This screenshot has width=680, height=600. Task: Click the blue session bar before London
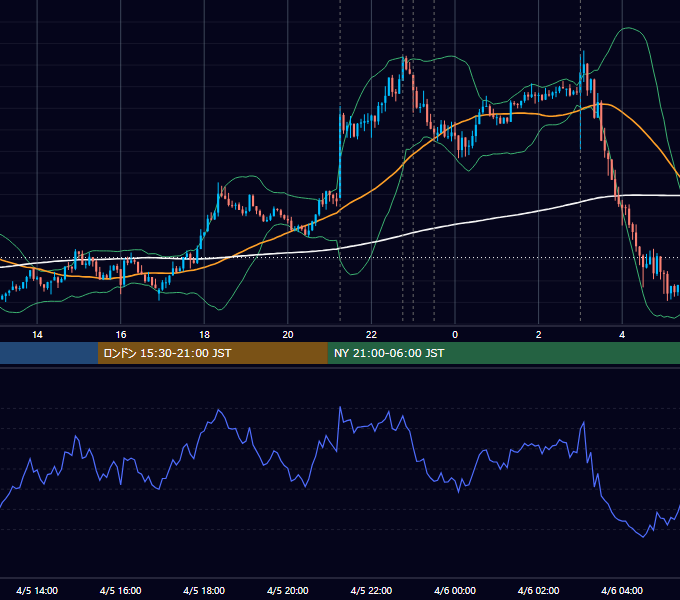pyautogui.click(x=49, y=353)
